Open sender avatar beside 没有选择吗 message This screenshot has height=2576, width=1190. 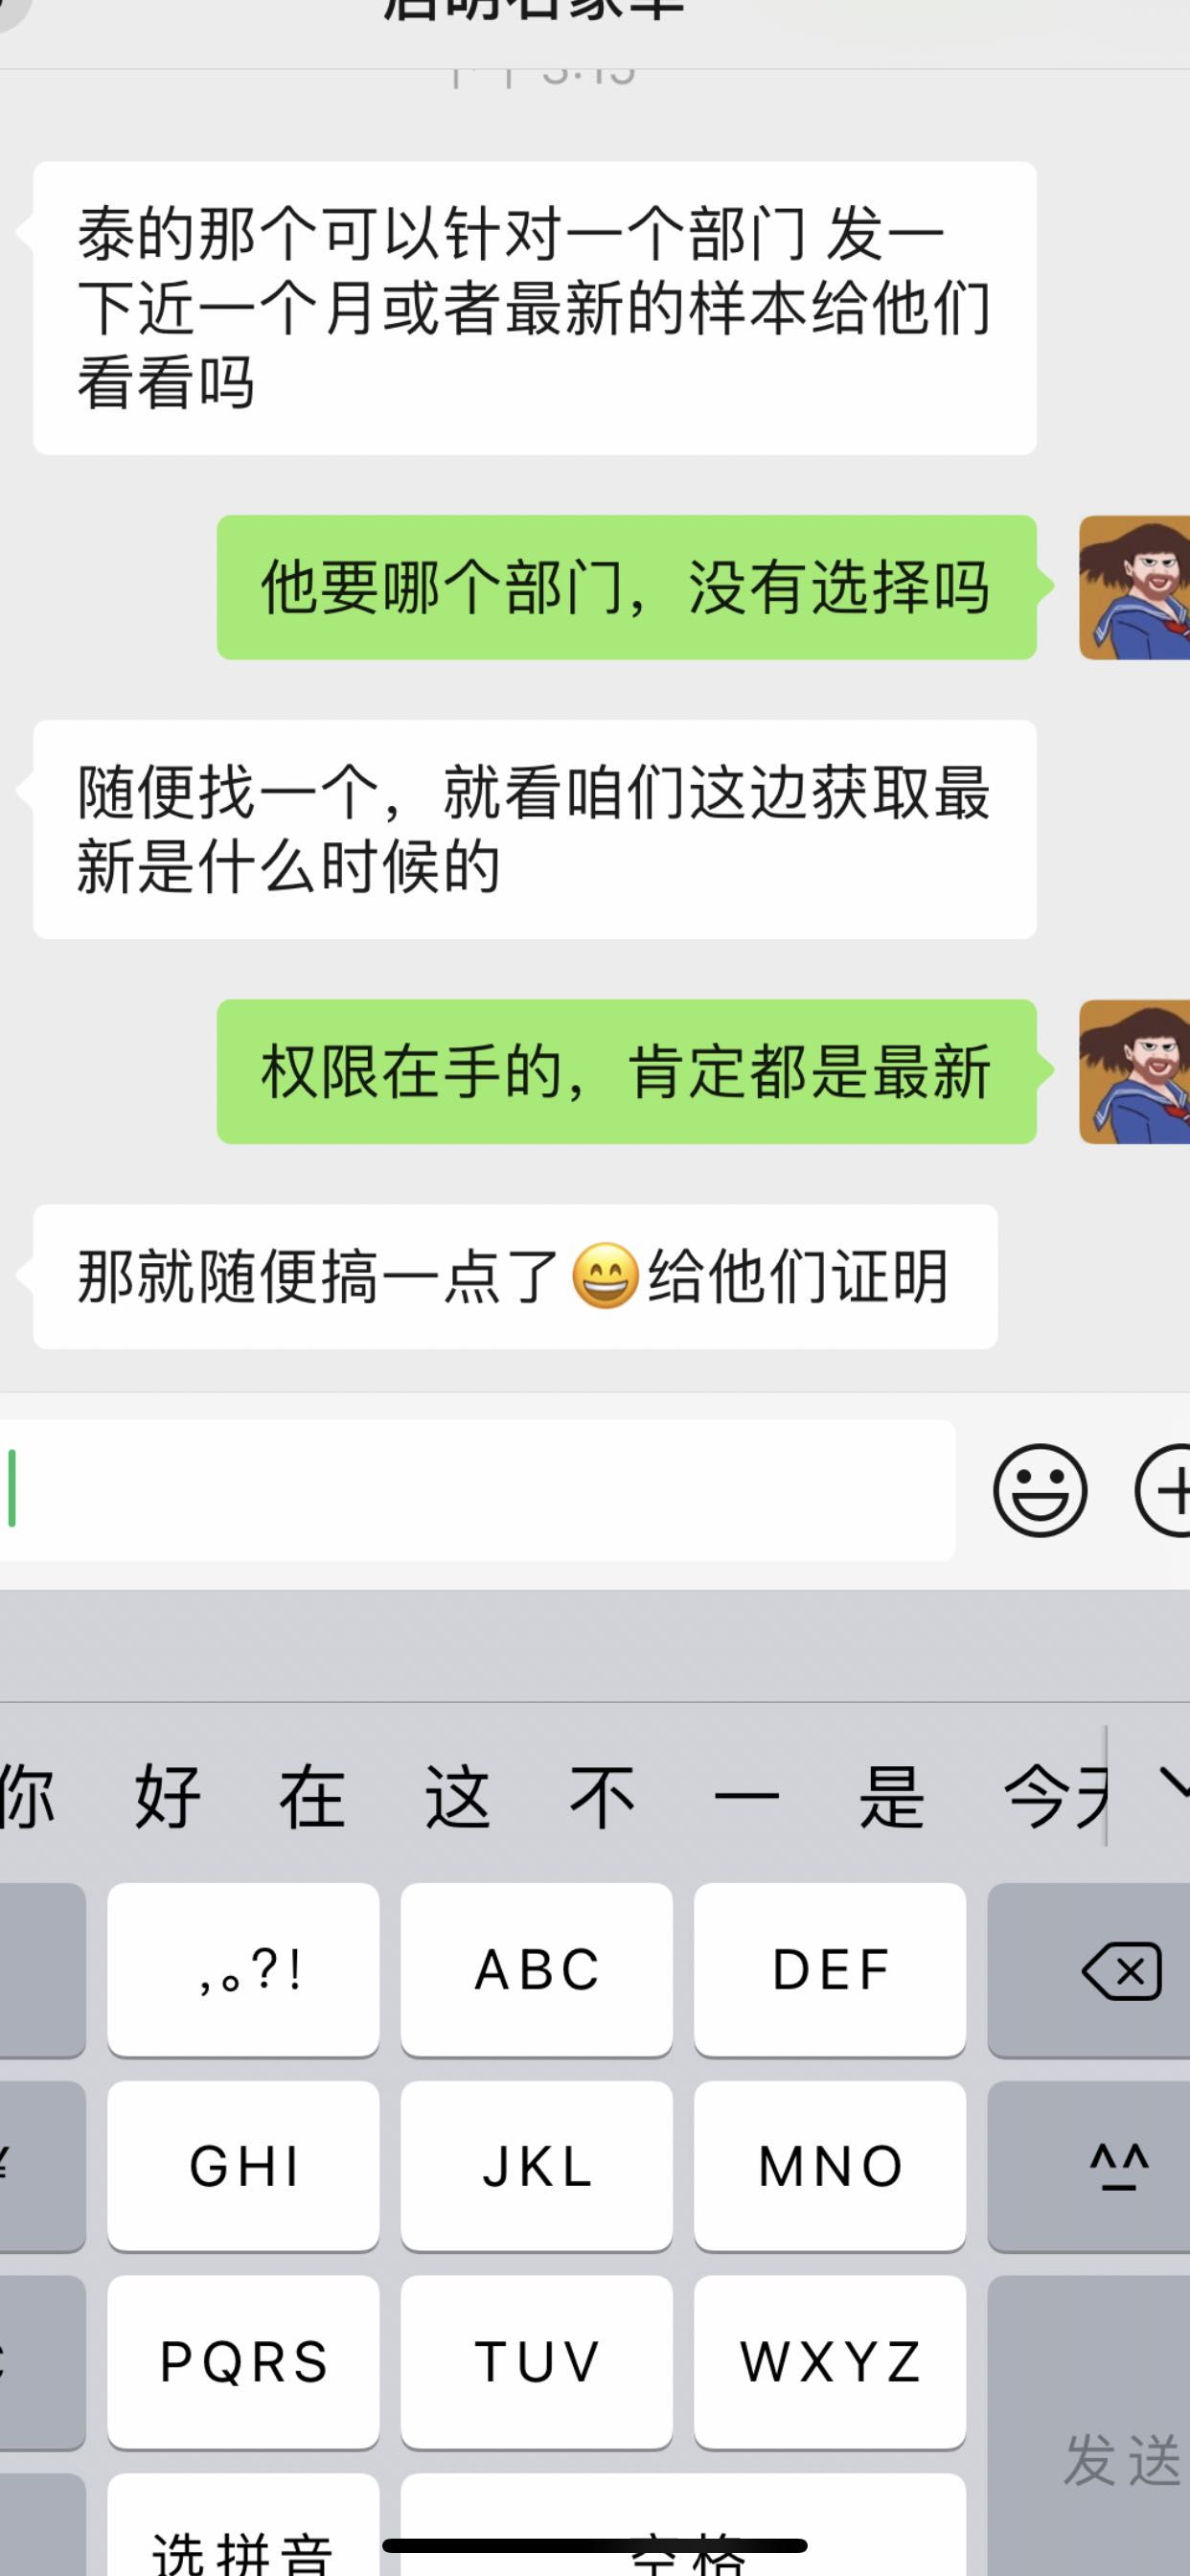(1134, 587)
